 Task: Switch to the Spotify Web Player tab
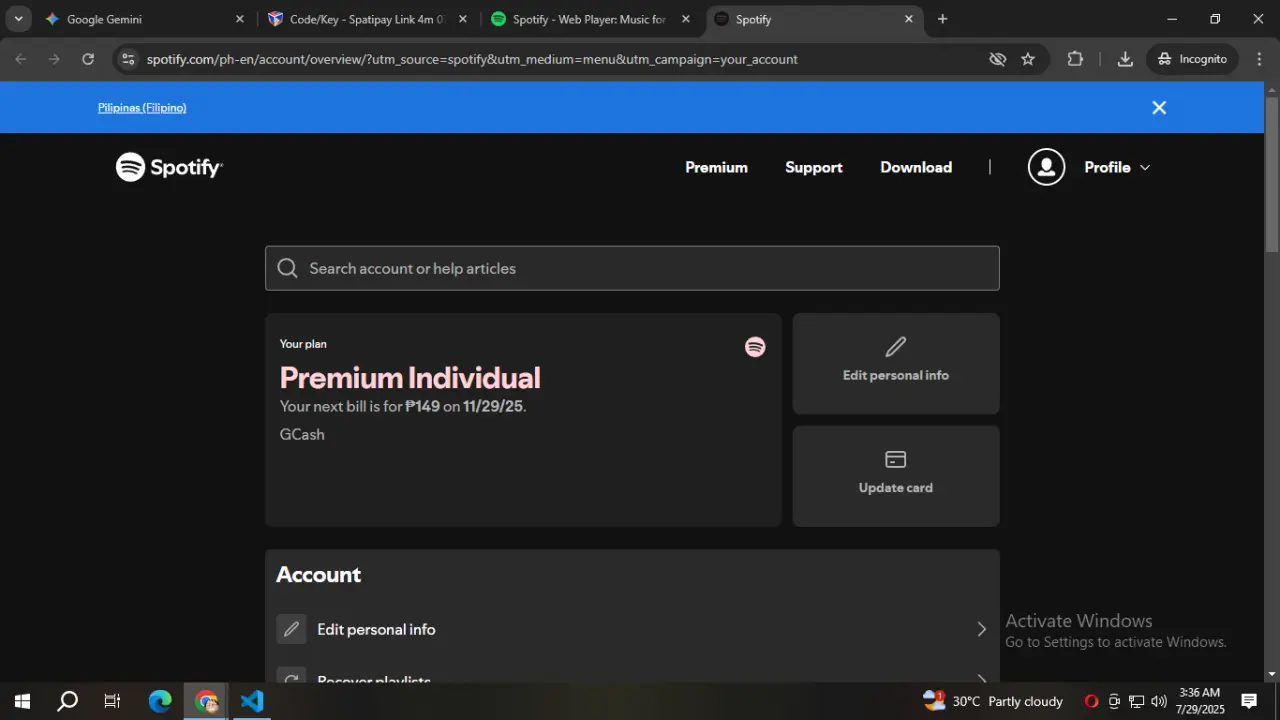589,19
